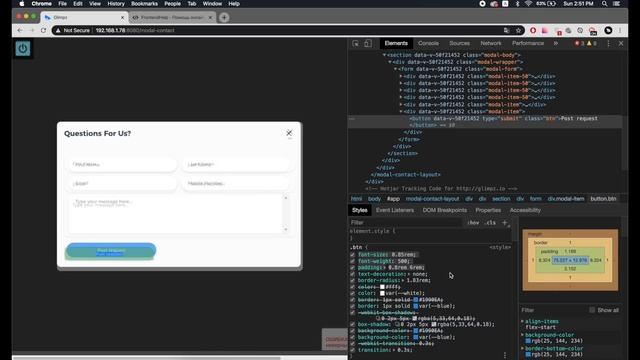The height and width of the screenshot is (360, 640).
Task: Expand border-bottom-color in computed styles
Action: coord(522,348)
